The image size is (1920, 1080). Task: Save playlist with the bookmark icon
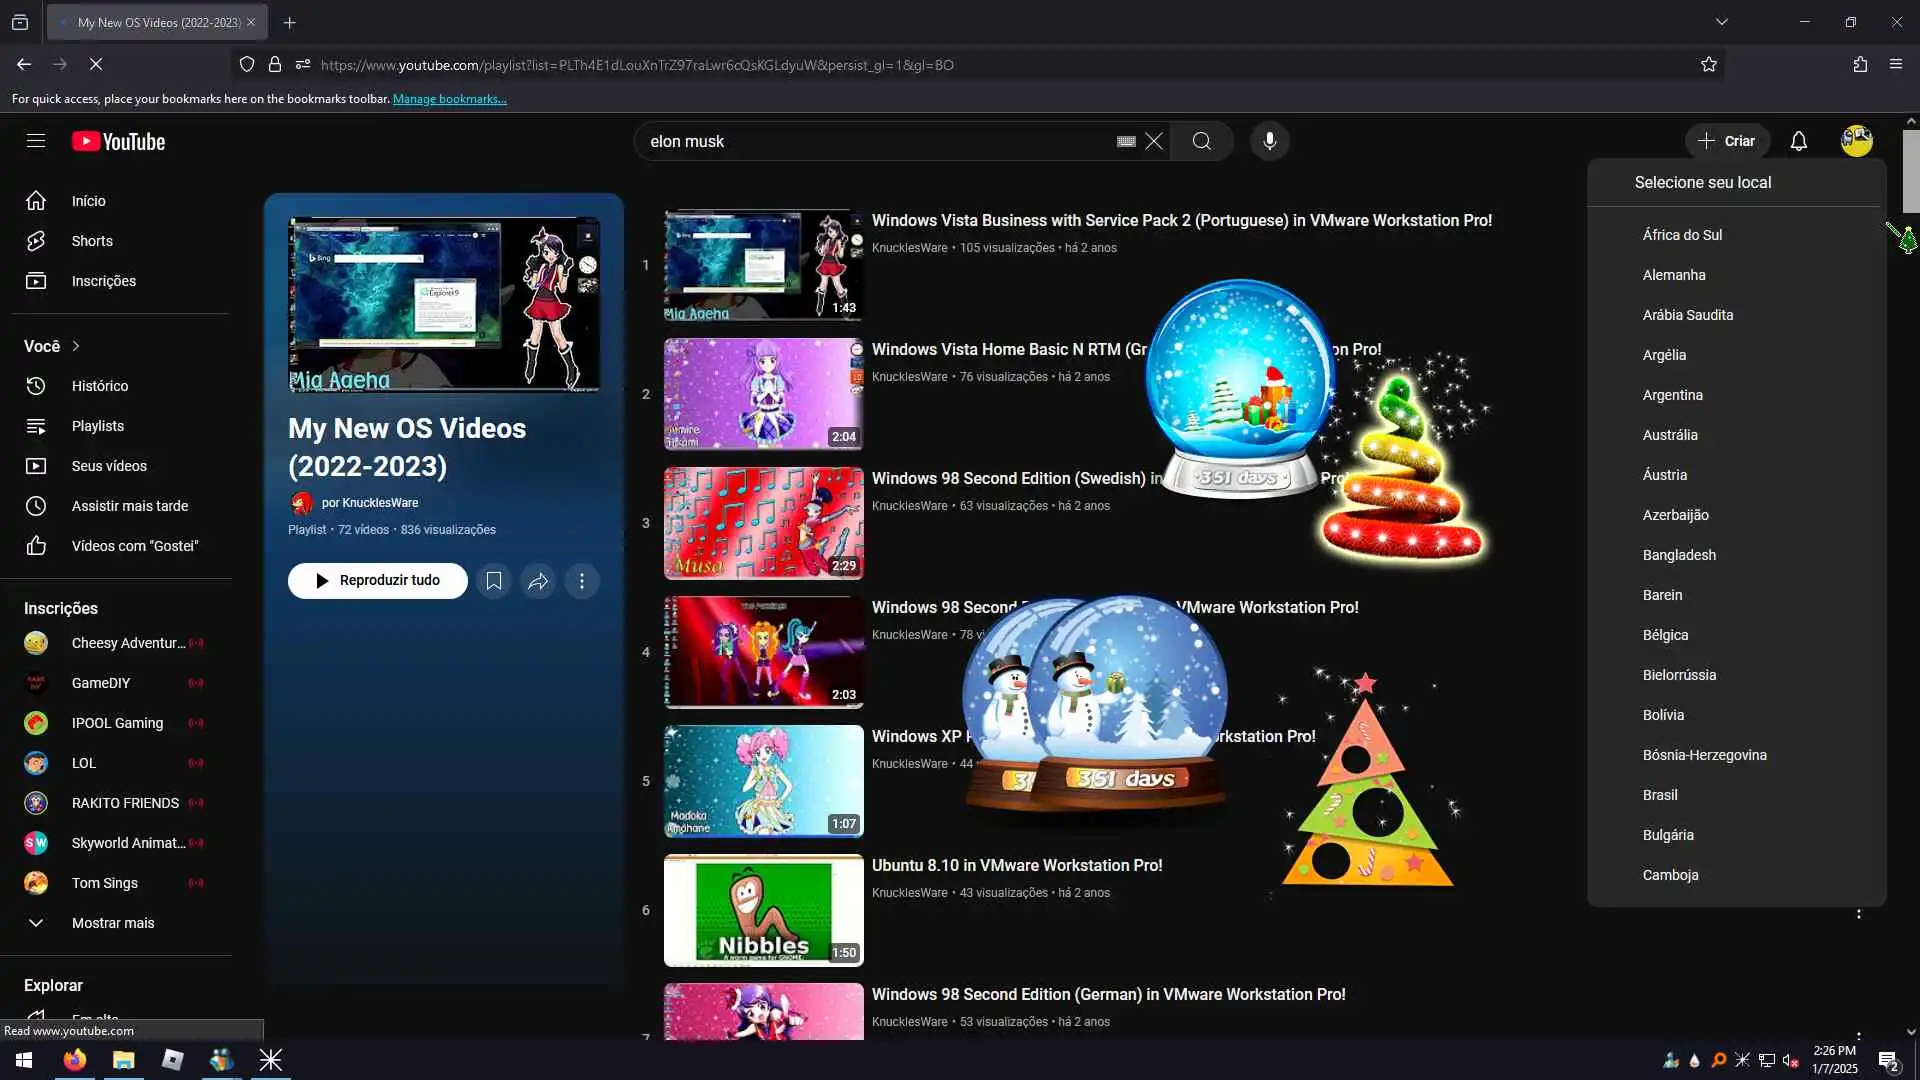tap(494, 581)
